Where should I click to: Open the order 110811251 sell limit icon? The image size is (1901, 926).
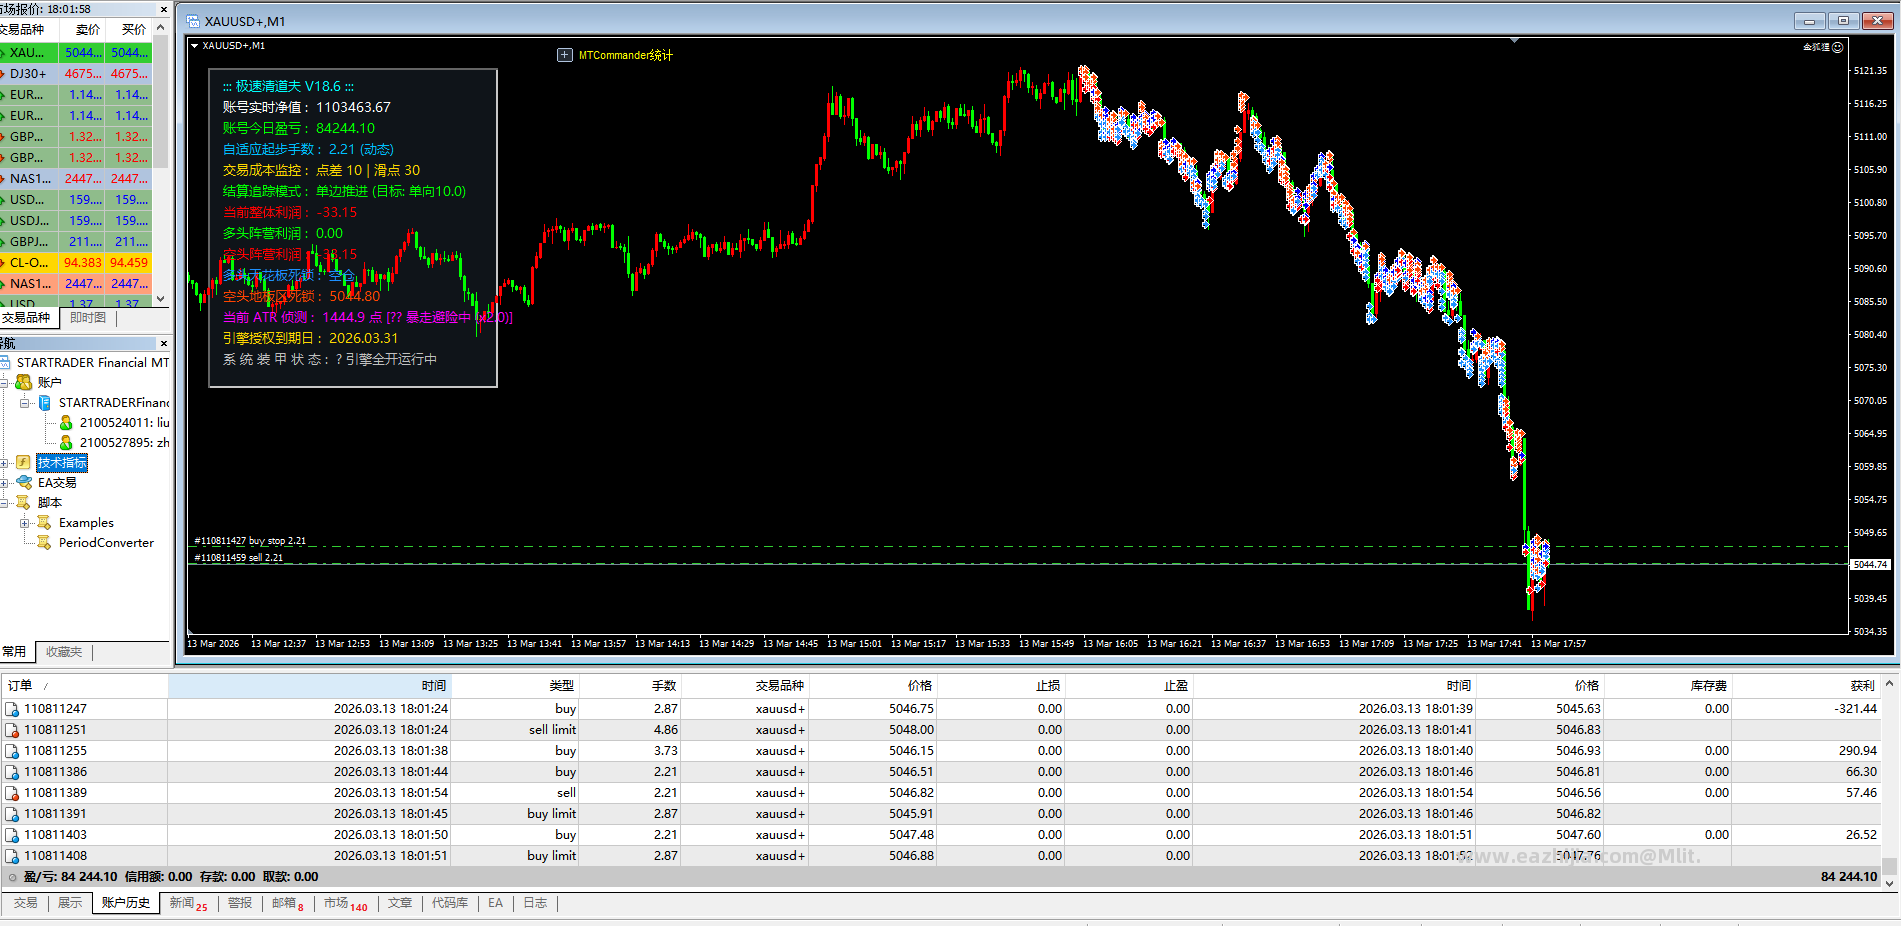(12, 730)
